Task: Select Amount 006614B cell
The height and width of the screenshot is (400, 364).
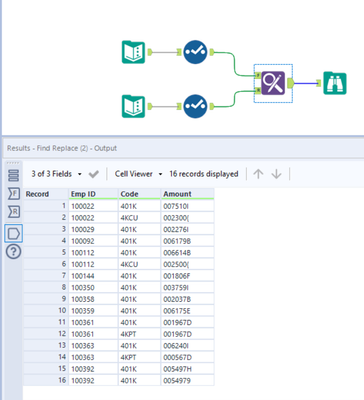Action: coord(187,253)
